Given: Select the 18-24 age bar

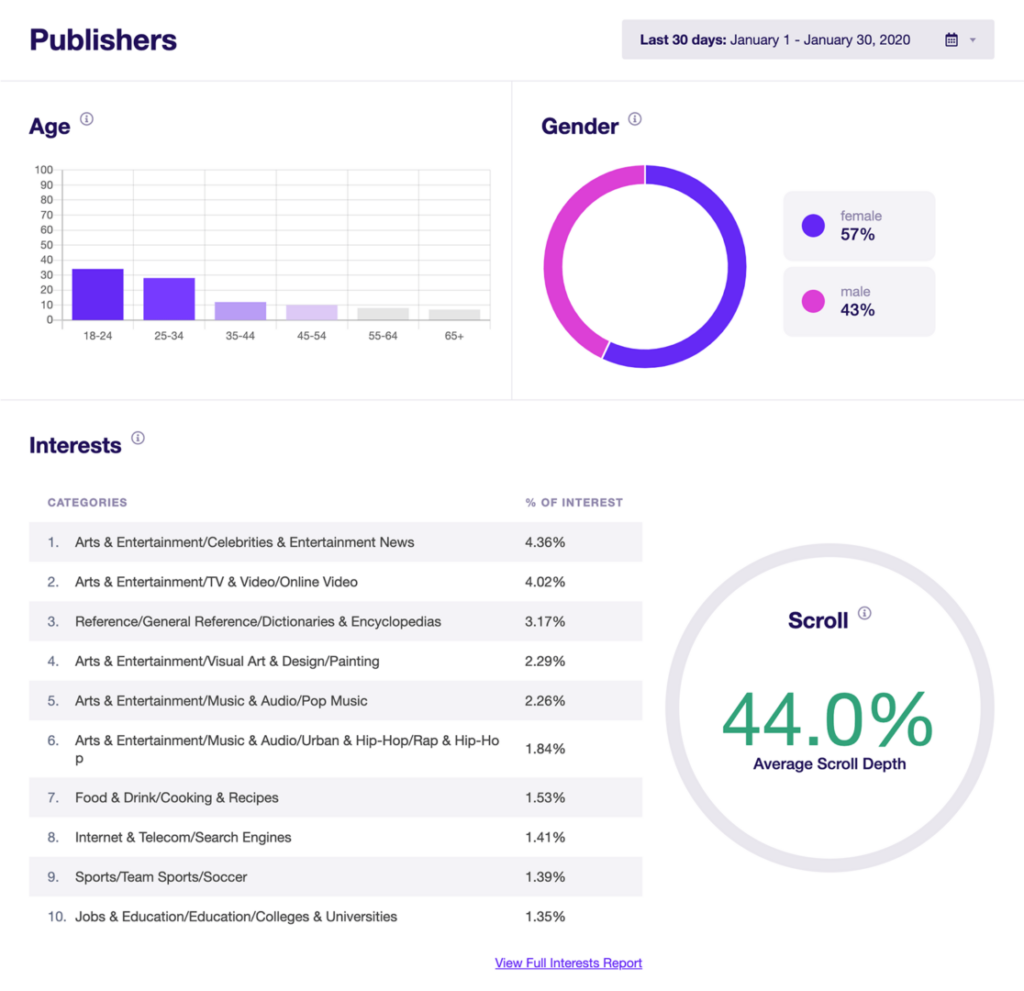Looking at the screenshot, I should click(x=96, y=295).
